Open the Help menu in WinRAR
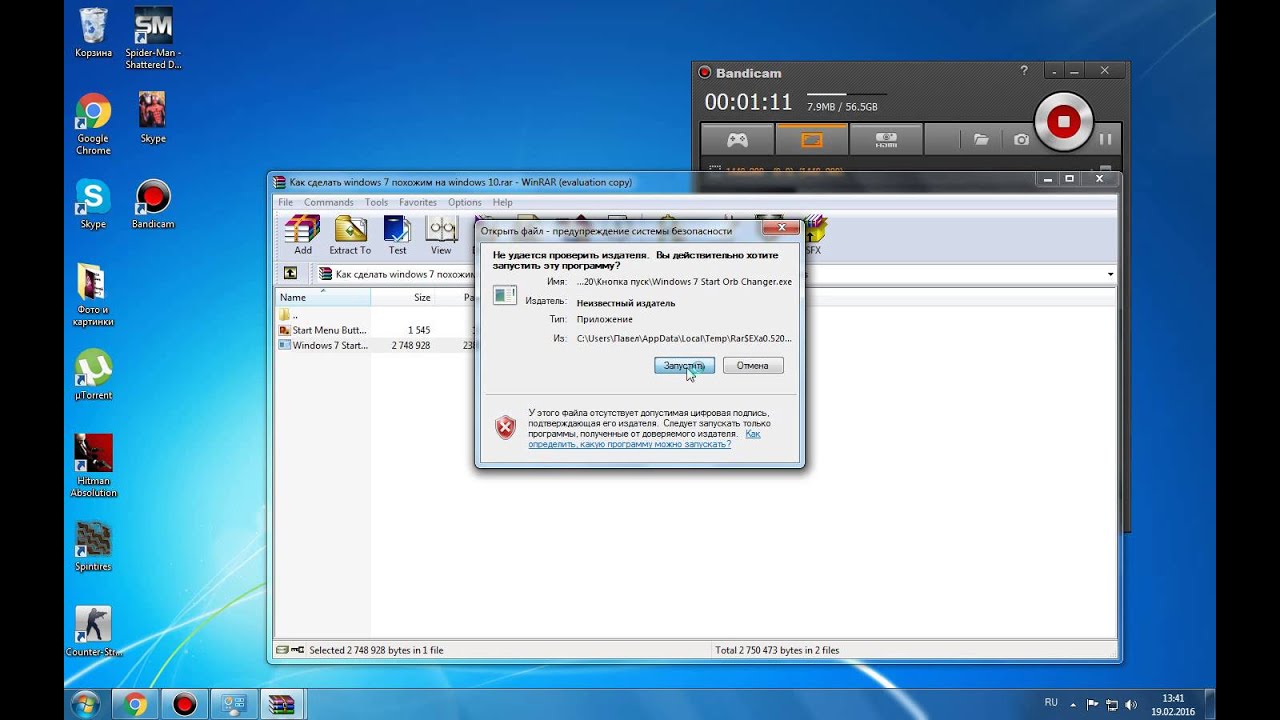1280x720 pixels. [502, 202]
